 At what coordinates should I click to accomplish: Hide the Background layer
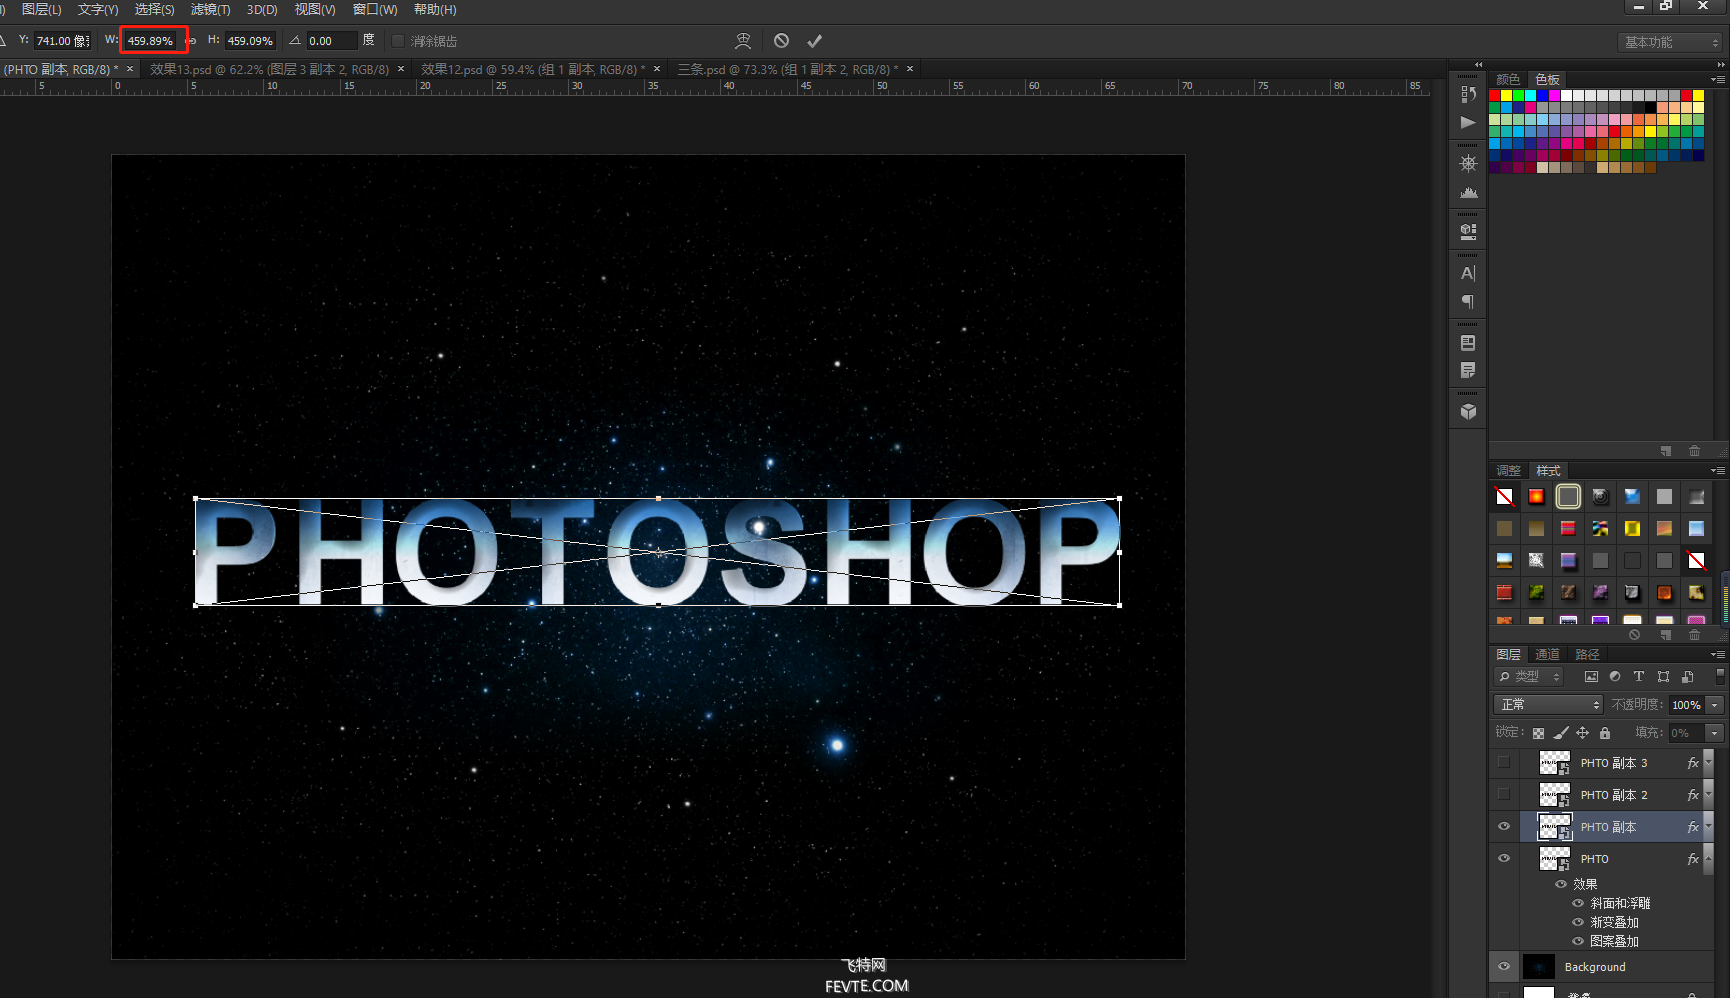pyautogui.click(x=1504, y=966)
